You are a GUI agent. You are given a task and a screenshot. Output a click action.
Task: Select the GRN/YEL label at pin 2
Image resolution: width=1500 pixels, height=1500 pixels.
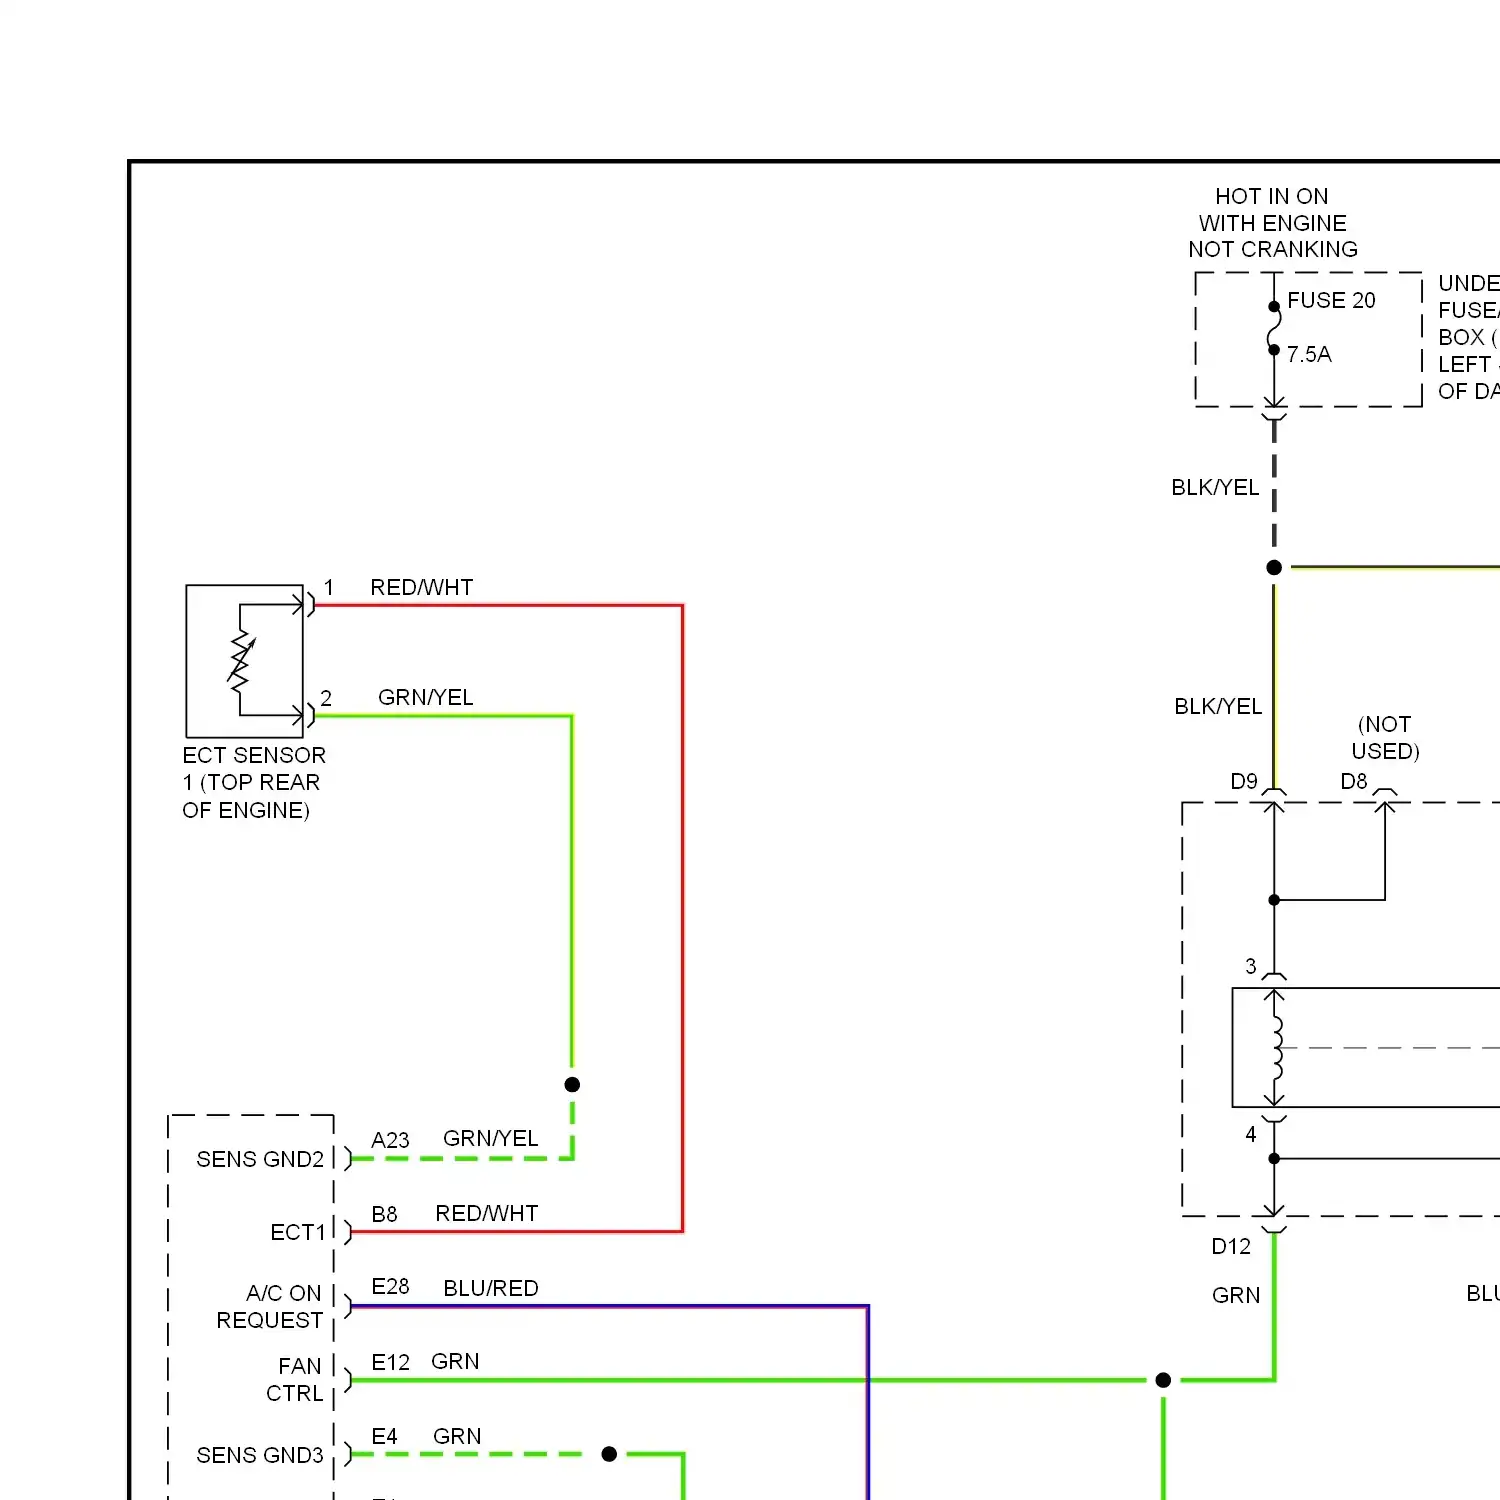[426, 697]
